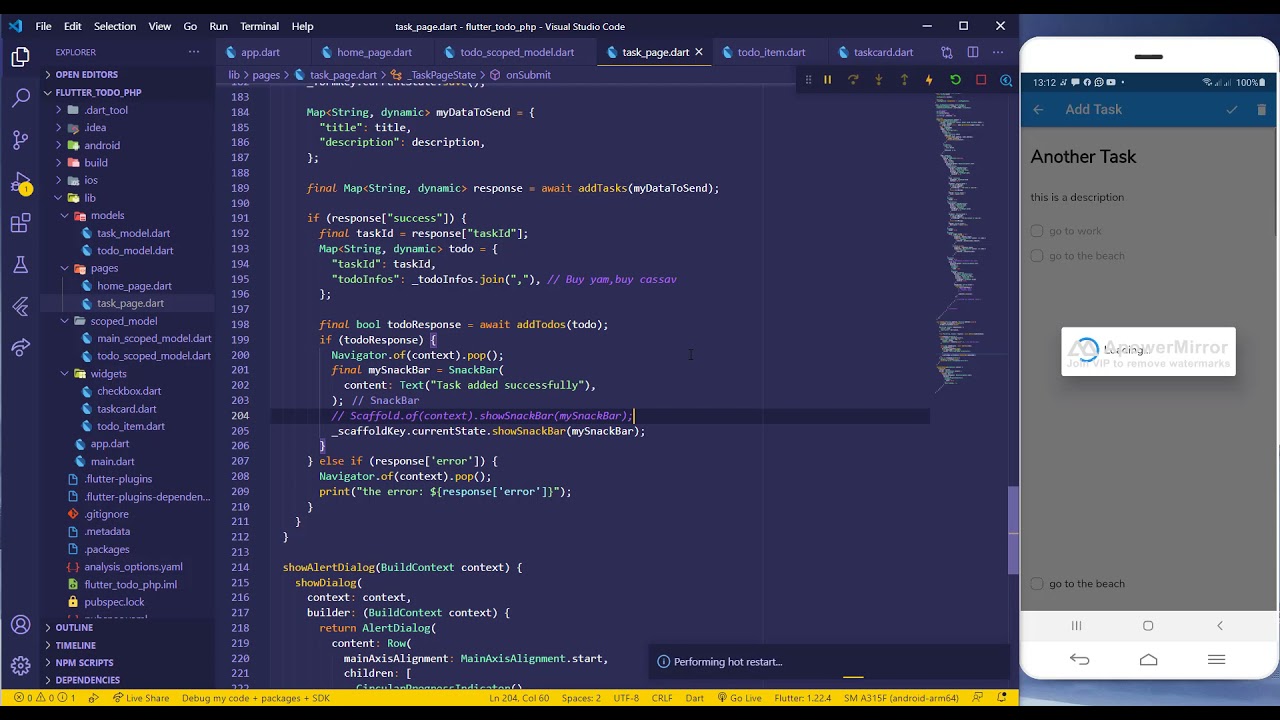Click Flutter: 1.22.4 version status item
This screenshot has height=720, width=1280.
tap(803, 698)
